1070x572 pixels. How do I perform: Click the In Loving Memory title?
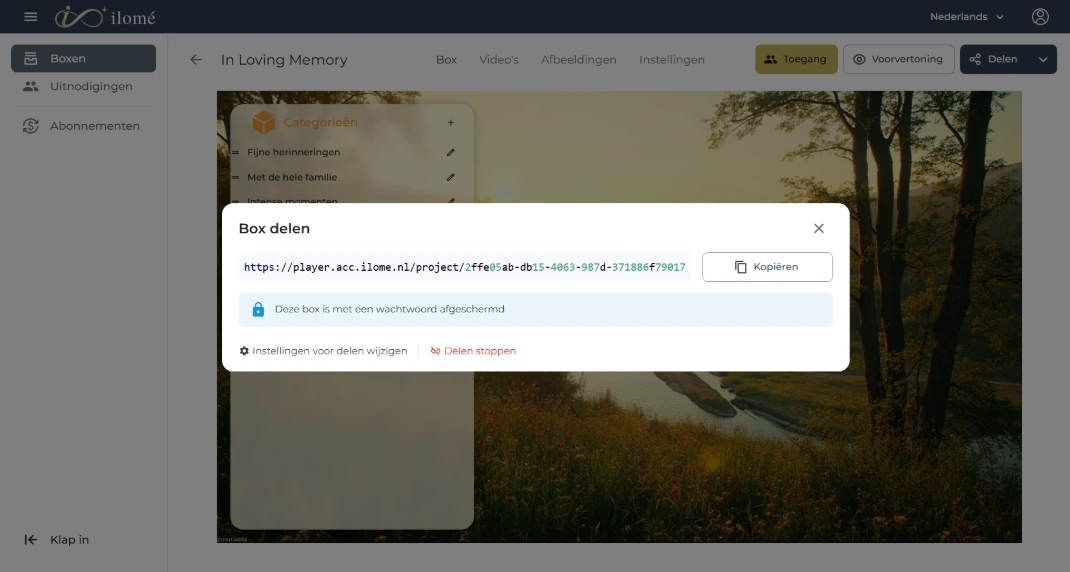pyautogui.click(x=284, y=60)
